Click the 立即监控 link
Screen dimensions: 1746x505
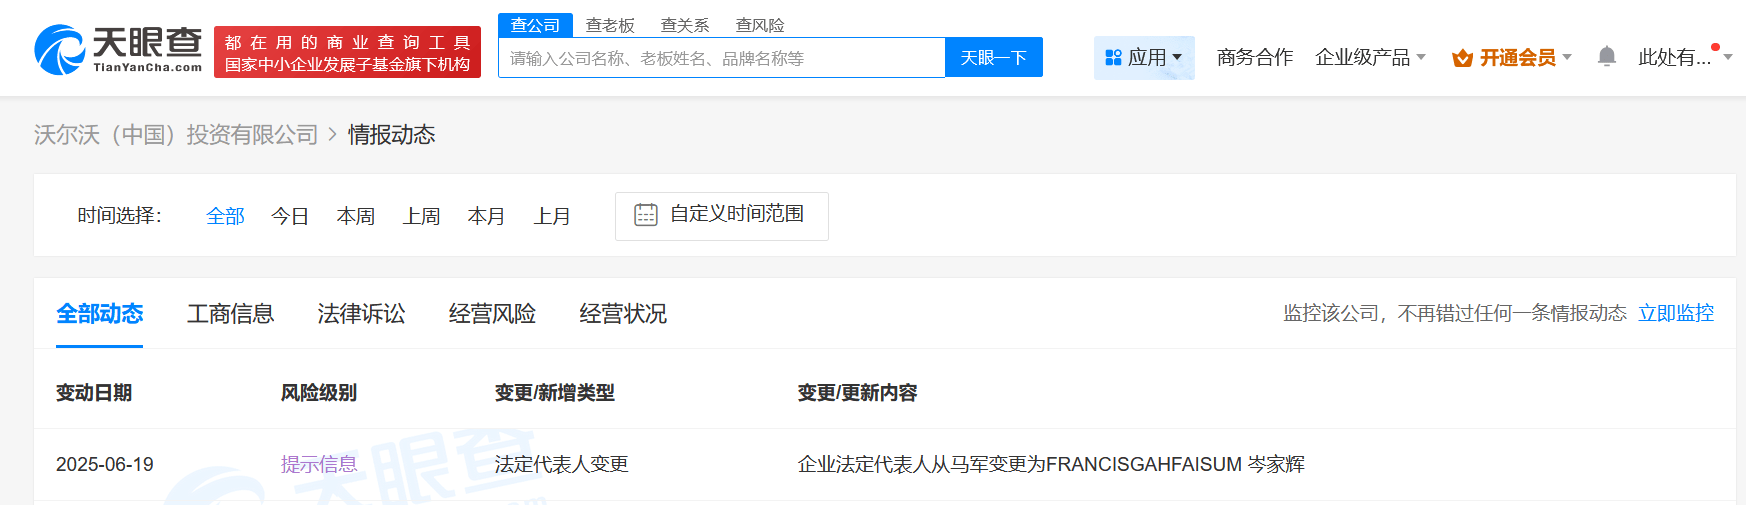[1676, 313]
